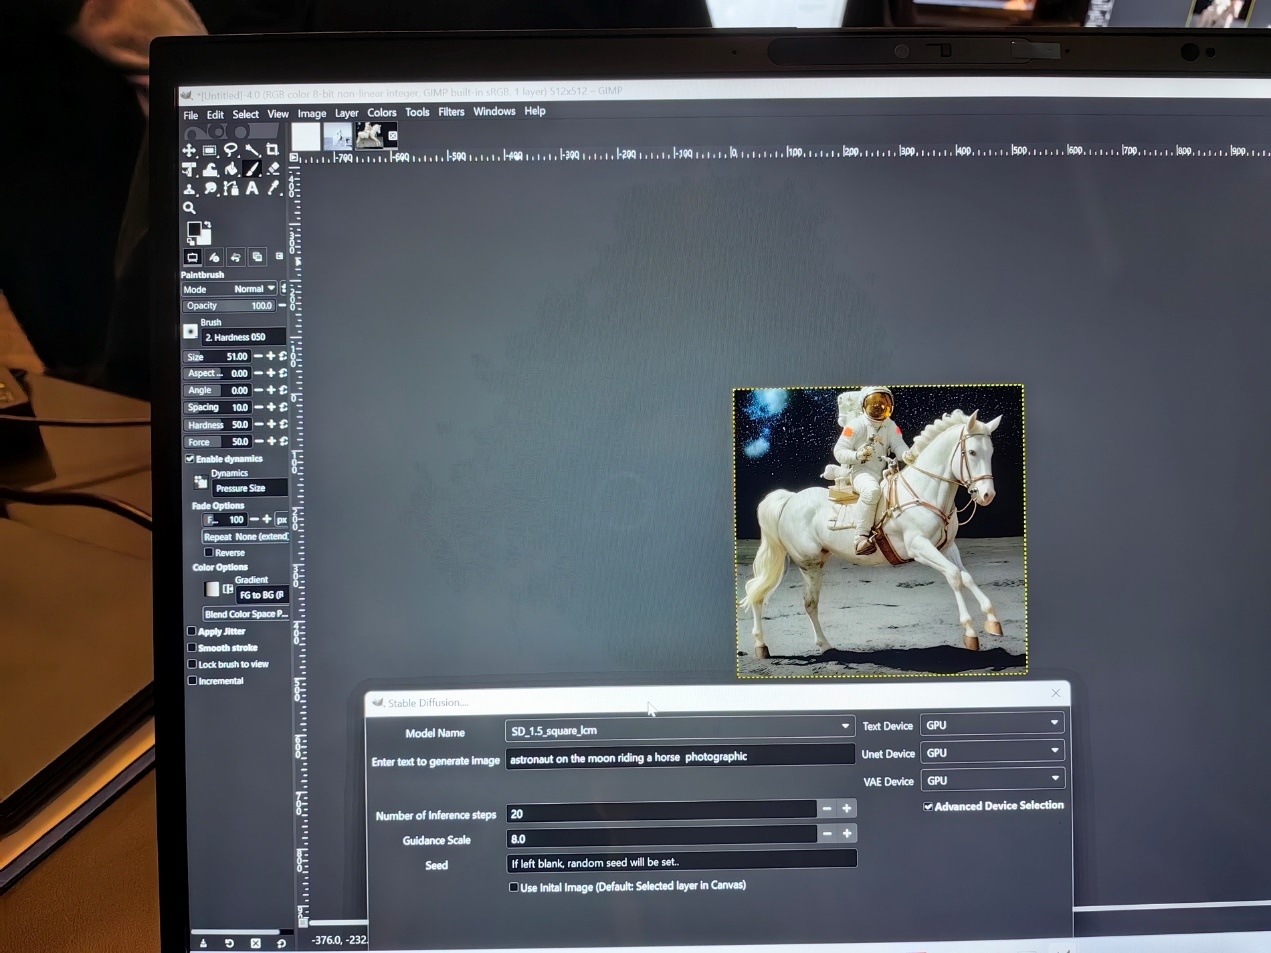Uncheck Advanced Device Selection
1271x953 pixels.
point(928,806)
